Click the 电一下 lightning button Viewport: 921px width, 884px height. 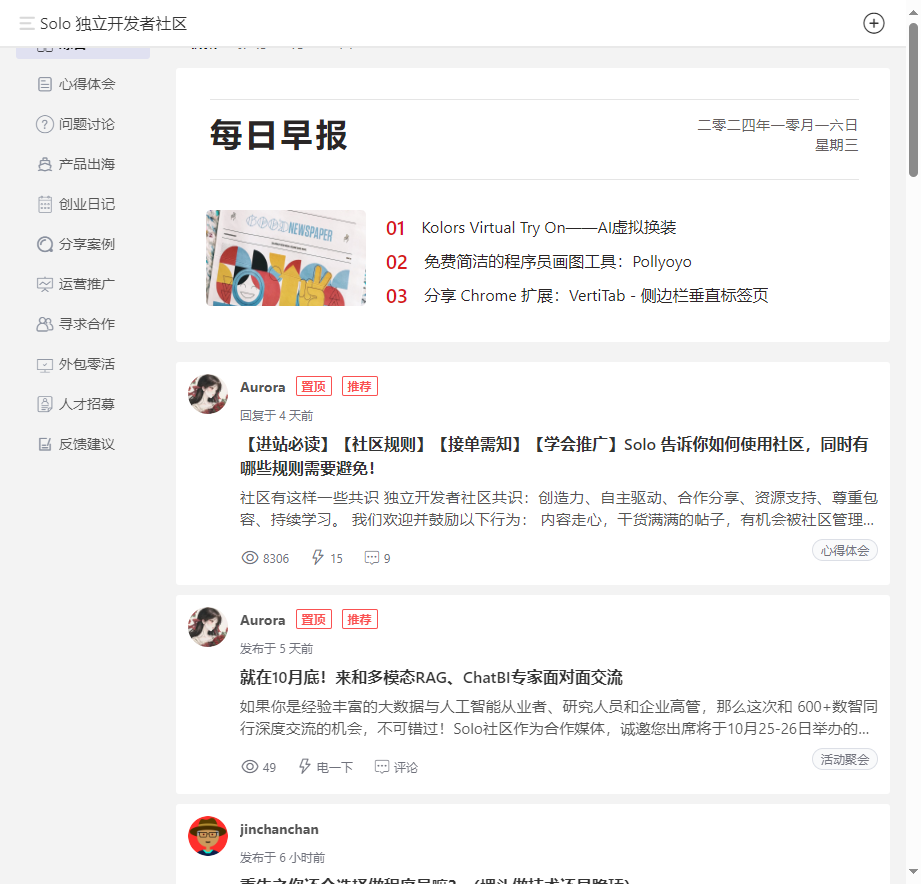click(326, 767)
